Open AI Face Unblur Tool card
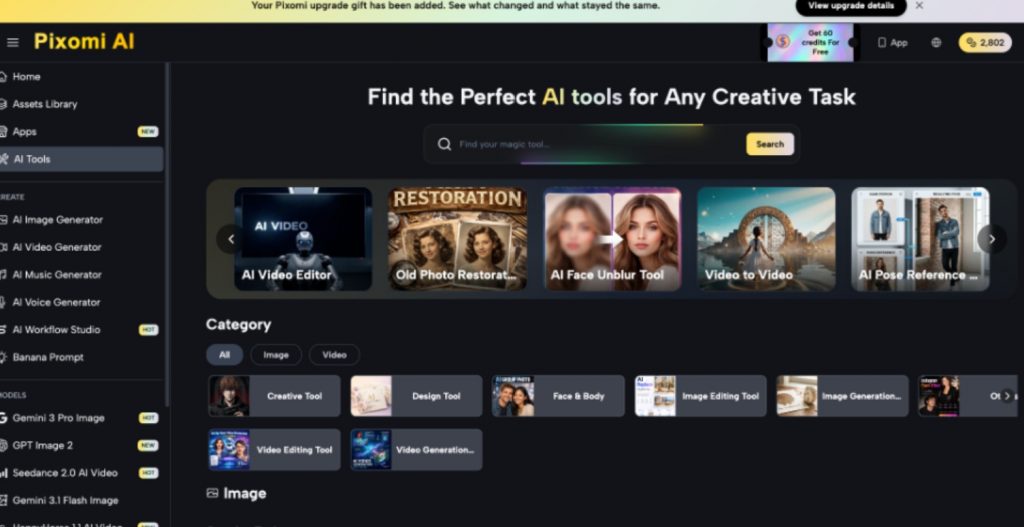 tap(612, 239)
